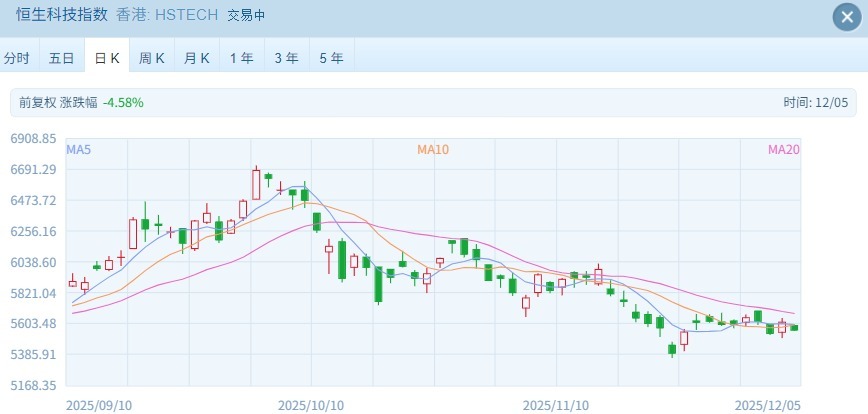Click the 2025/09/10 date axis label
This screenshot has width=868, height=414.
97,405
